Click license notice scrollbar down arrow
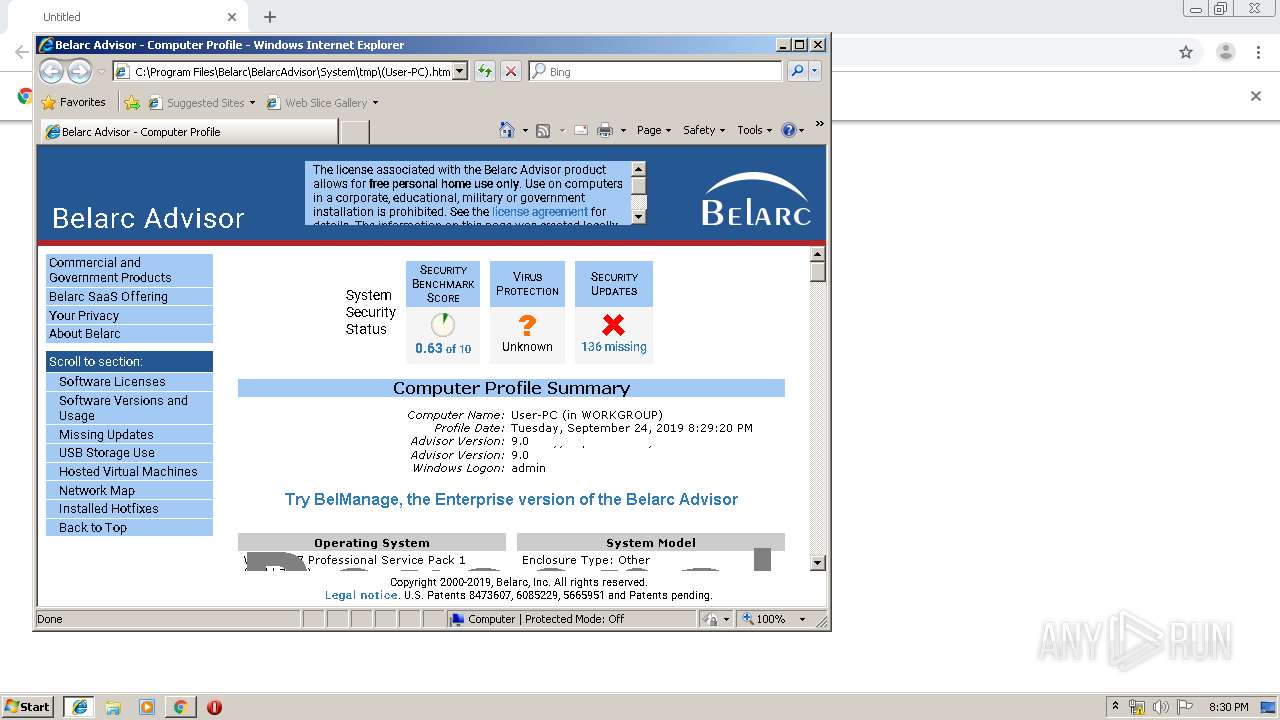Image resolution: width=1280 pixels, height=720 pixels. tap(638, 216)
